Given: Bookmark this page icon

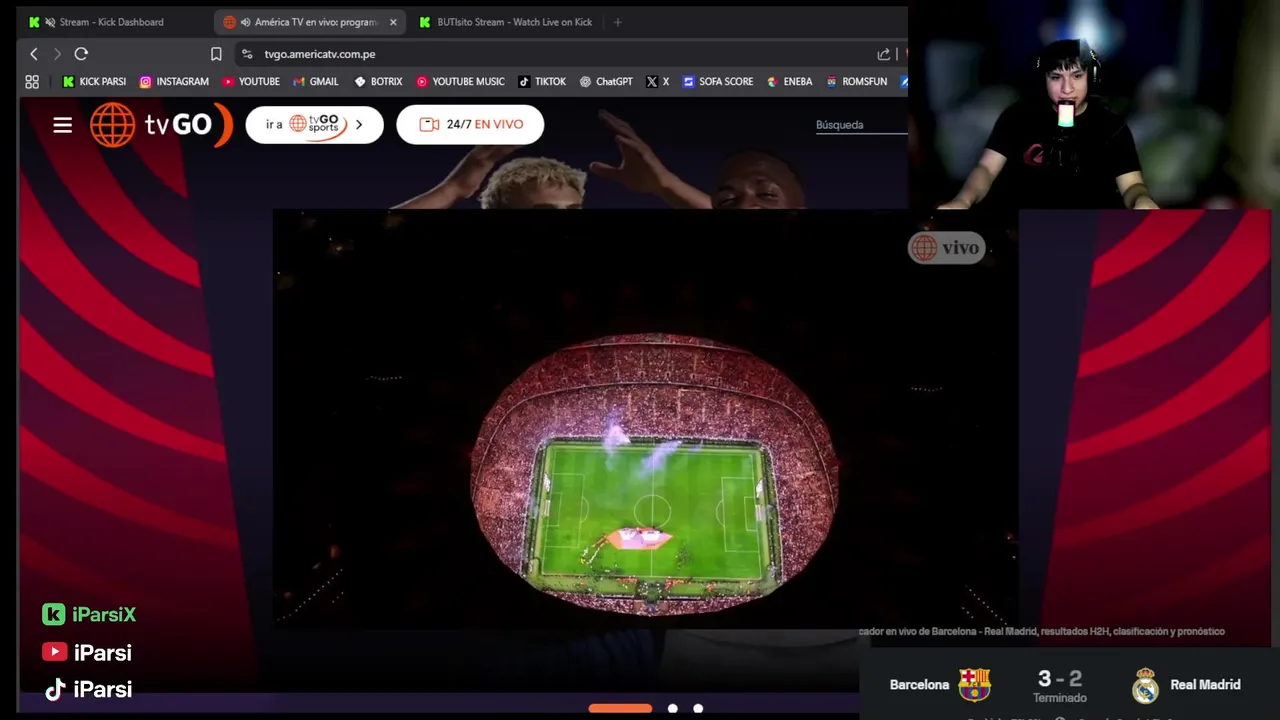Looking at the screenshot, I should pyautogui.click(x=216, y=54).
